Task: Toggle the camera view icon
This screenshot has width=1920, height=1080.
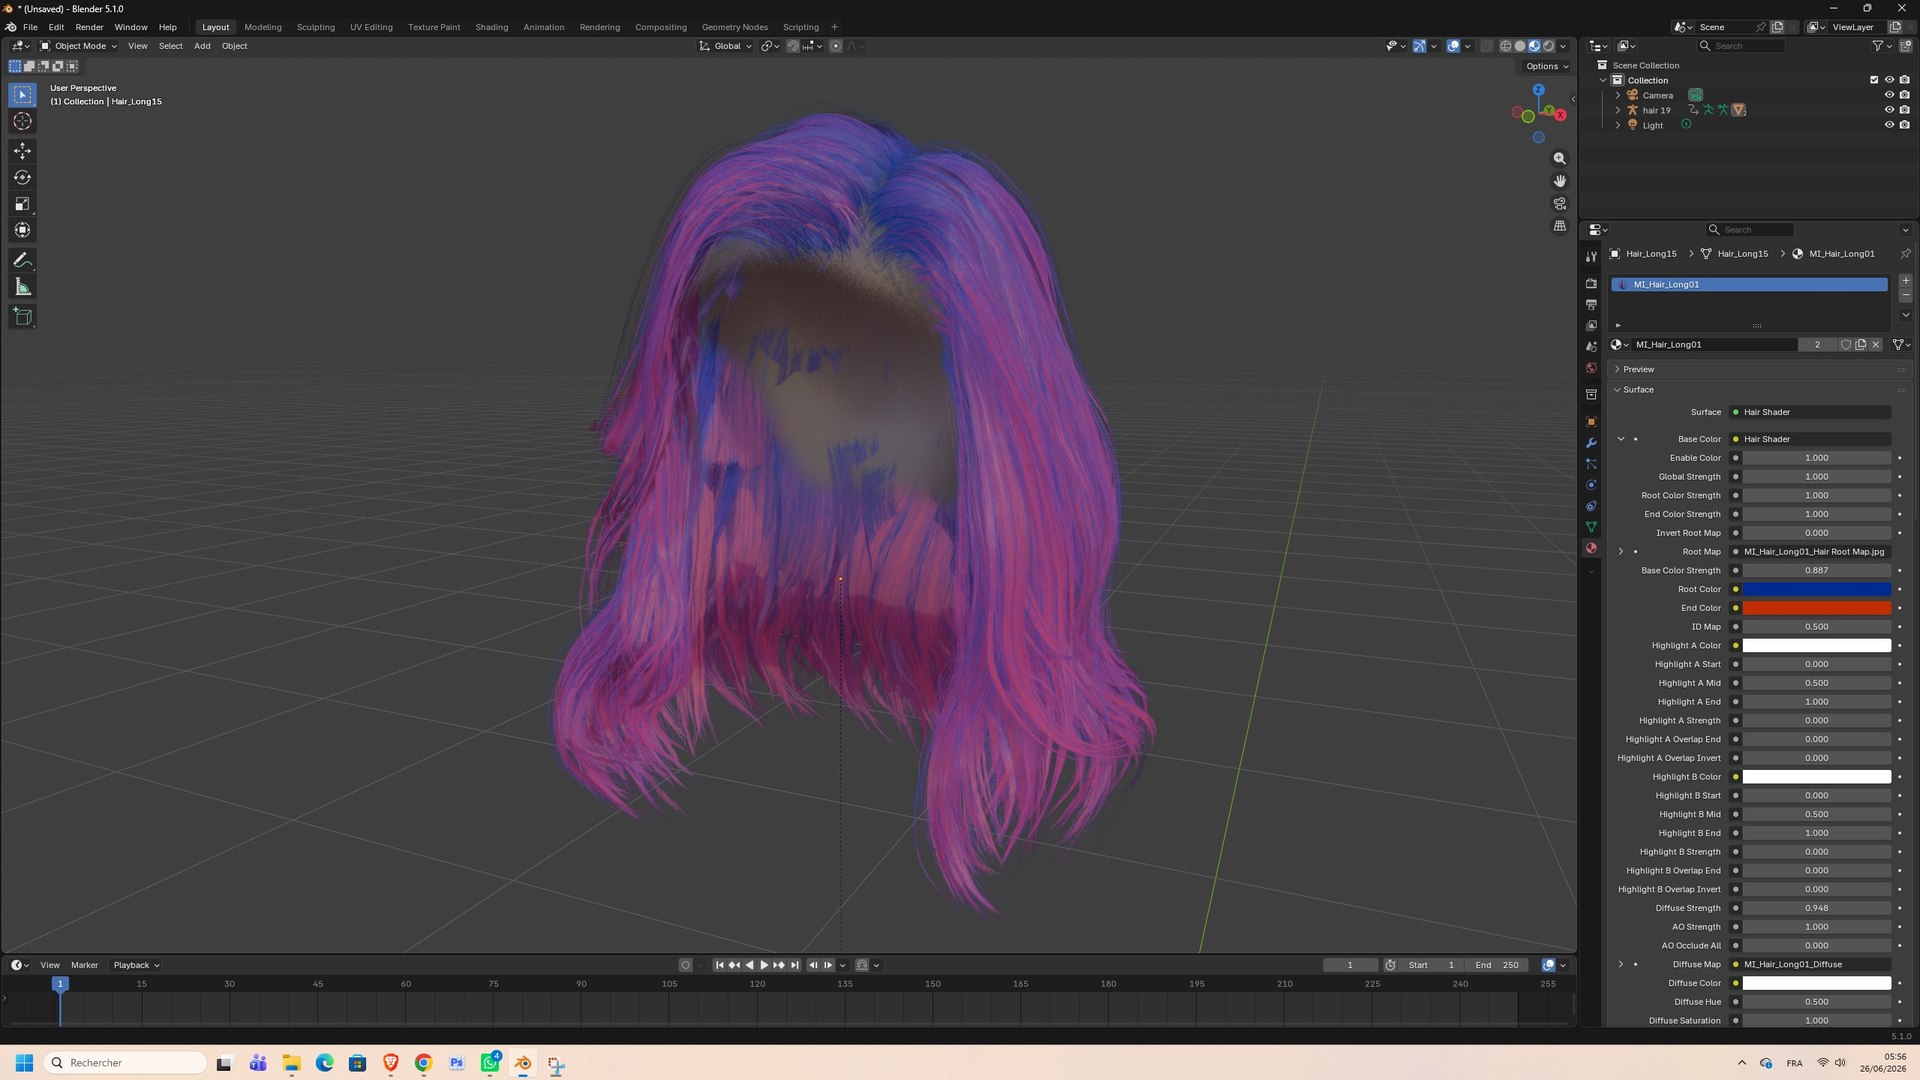Action: coord(1559,204)
